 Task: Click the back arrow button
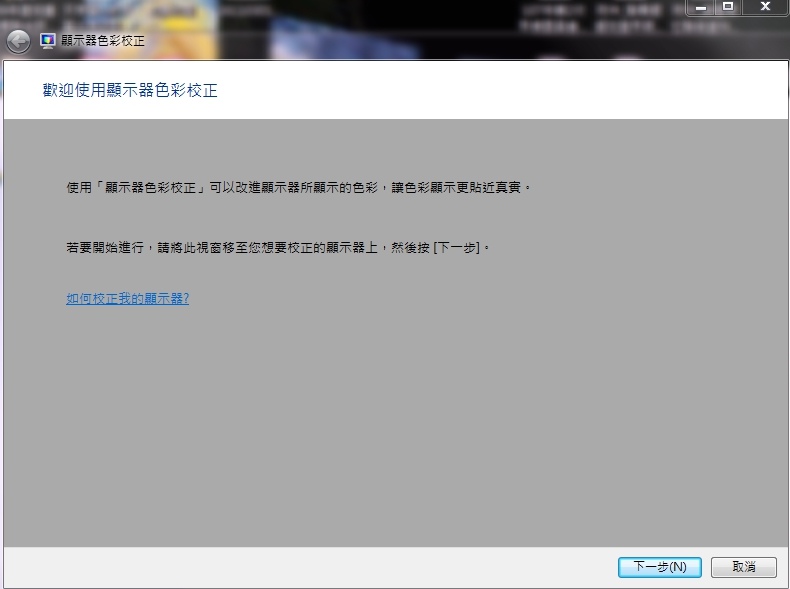click(x=18, y=41)
